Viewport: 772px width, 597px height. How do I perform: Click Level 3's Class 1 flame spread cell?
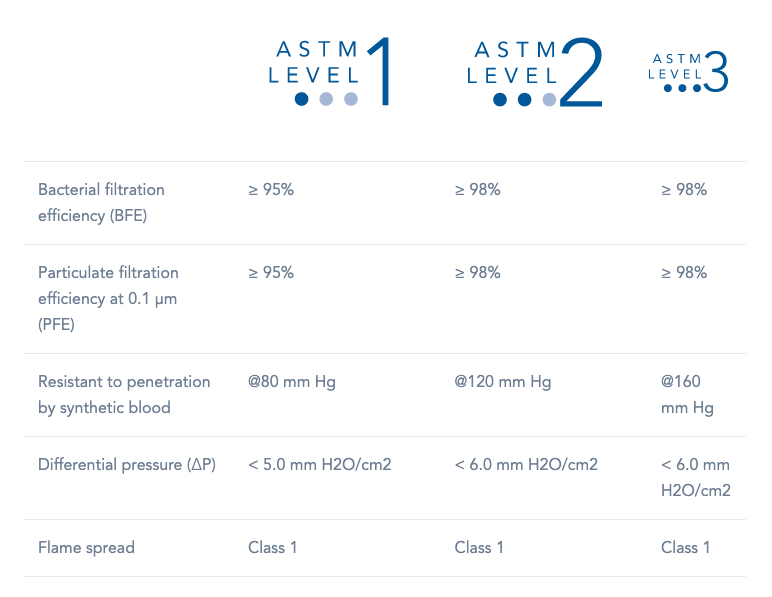pos(685,547)
